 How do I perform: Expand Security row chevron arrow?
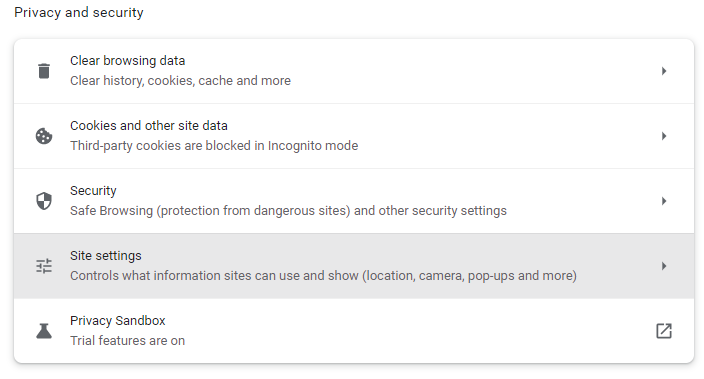pos(664,201)
